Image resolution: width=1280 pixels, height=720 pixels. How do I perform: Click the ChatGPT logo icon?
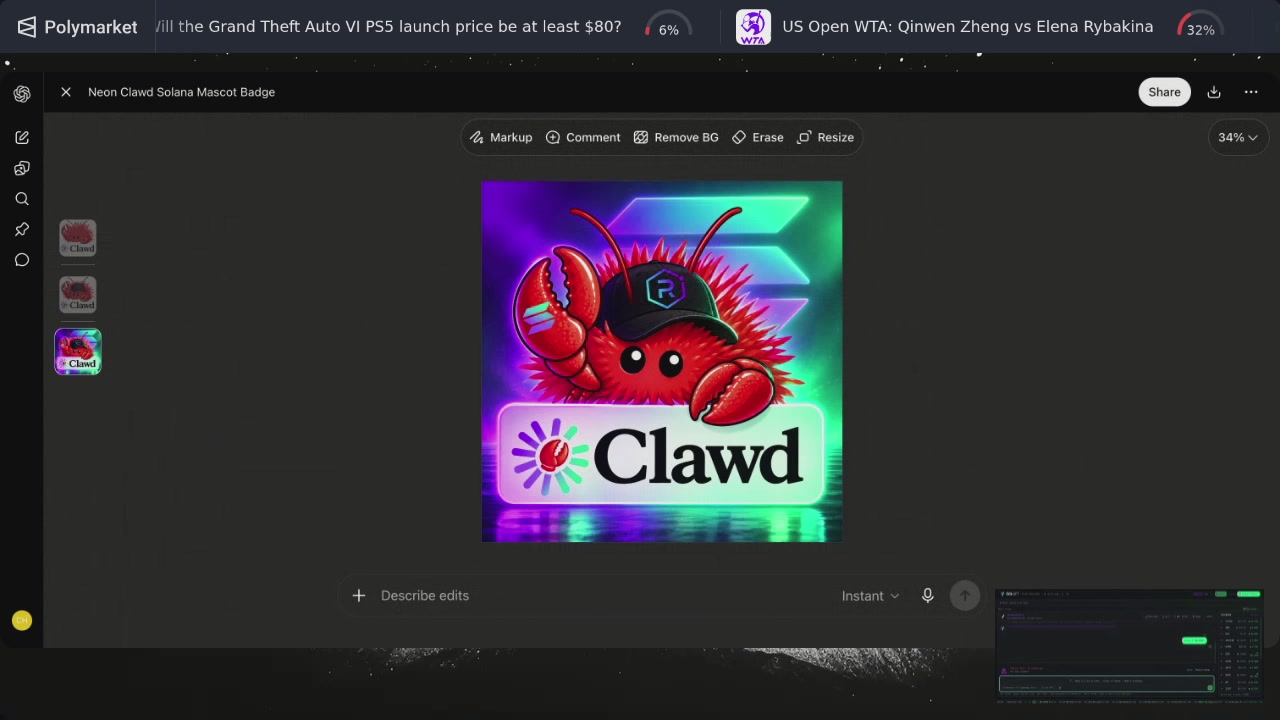coord(22,94)
